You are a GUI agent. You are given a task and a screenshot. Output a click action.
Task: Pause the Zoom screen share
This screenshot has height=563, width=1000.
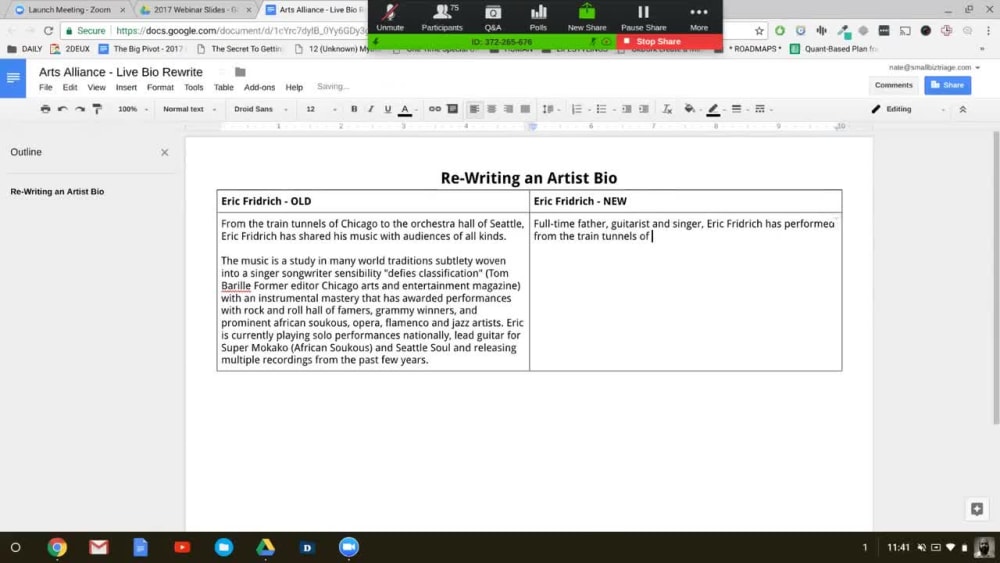(x=643, y=17)
